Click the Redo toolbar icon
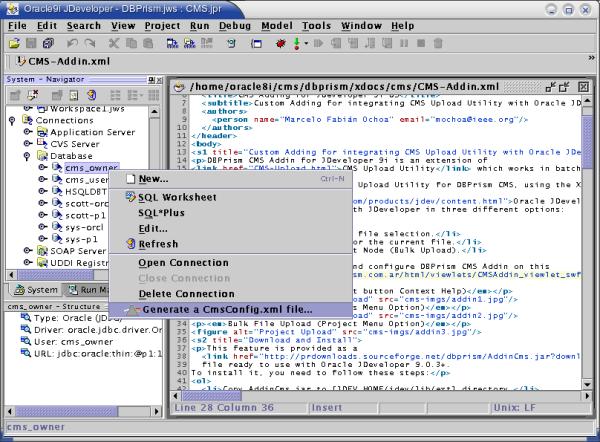This screenshot has height=442, width=600. pos(90,43)
